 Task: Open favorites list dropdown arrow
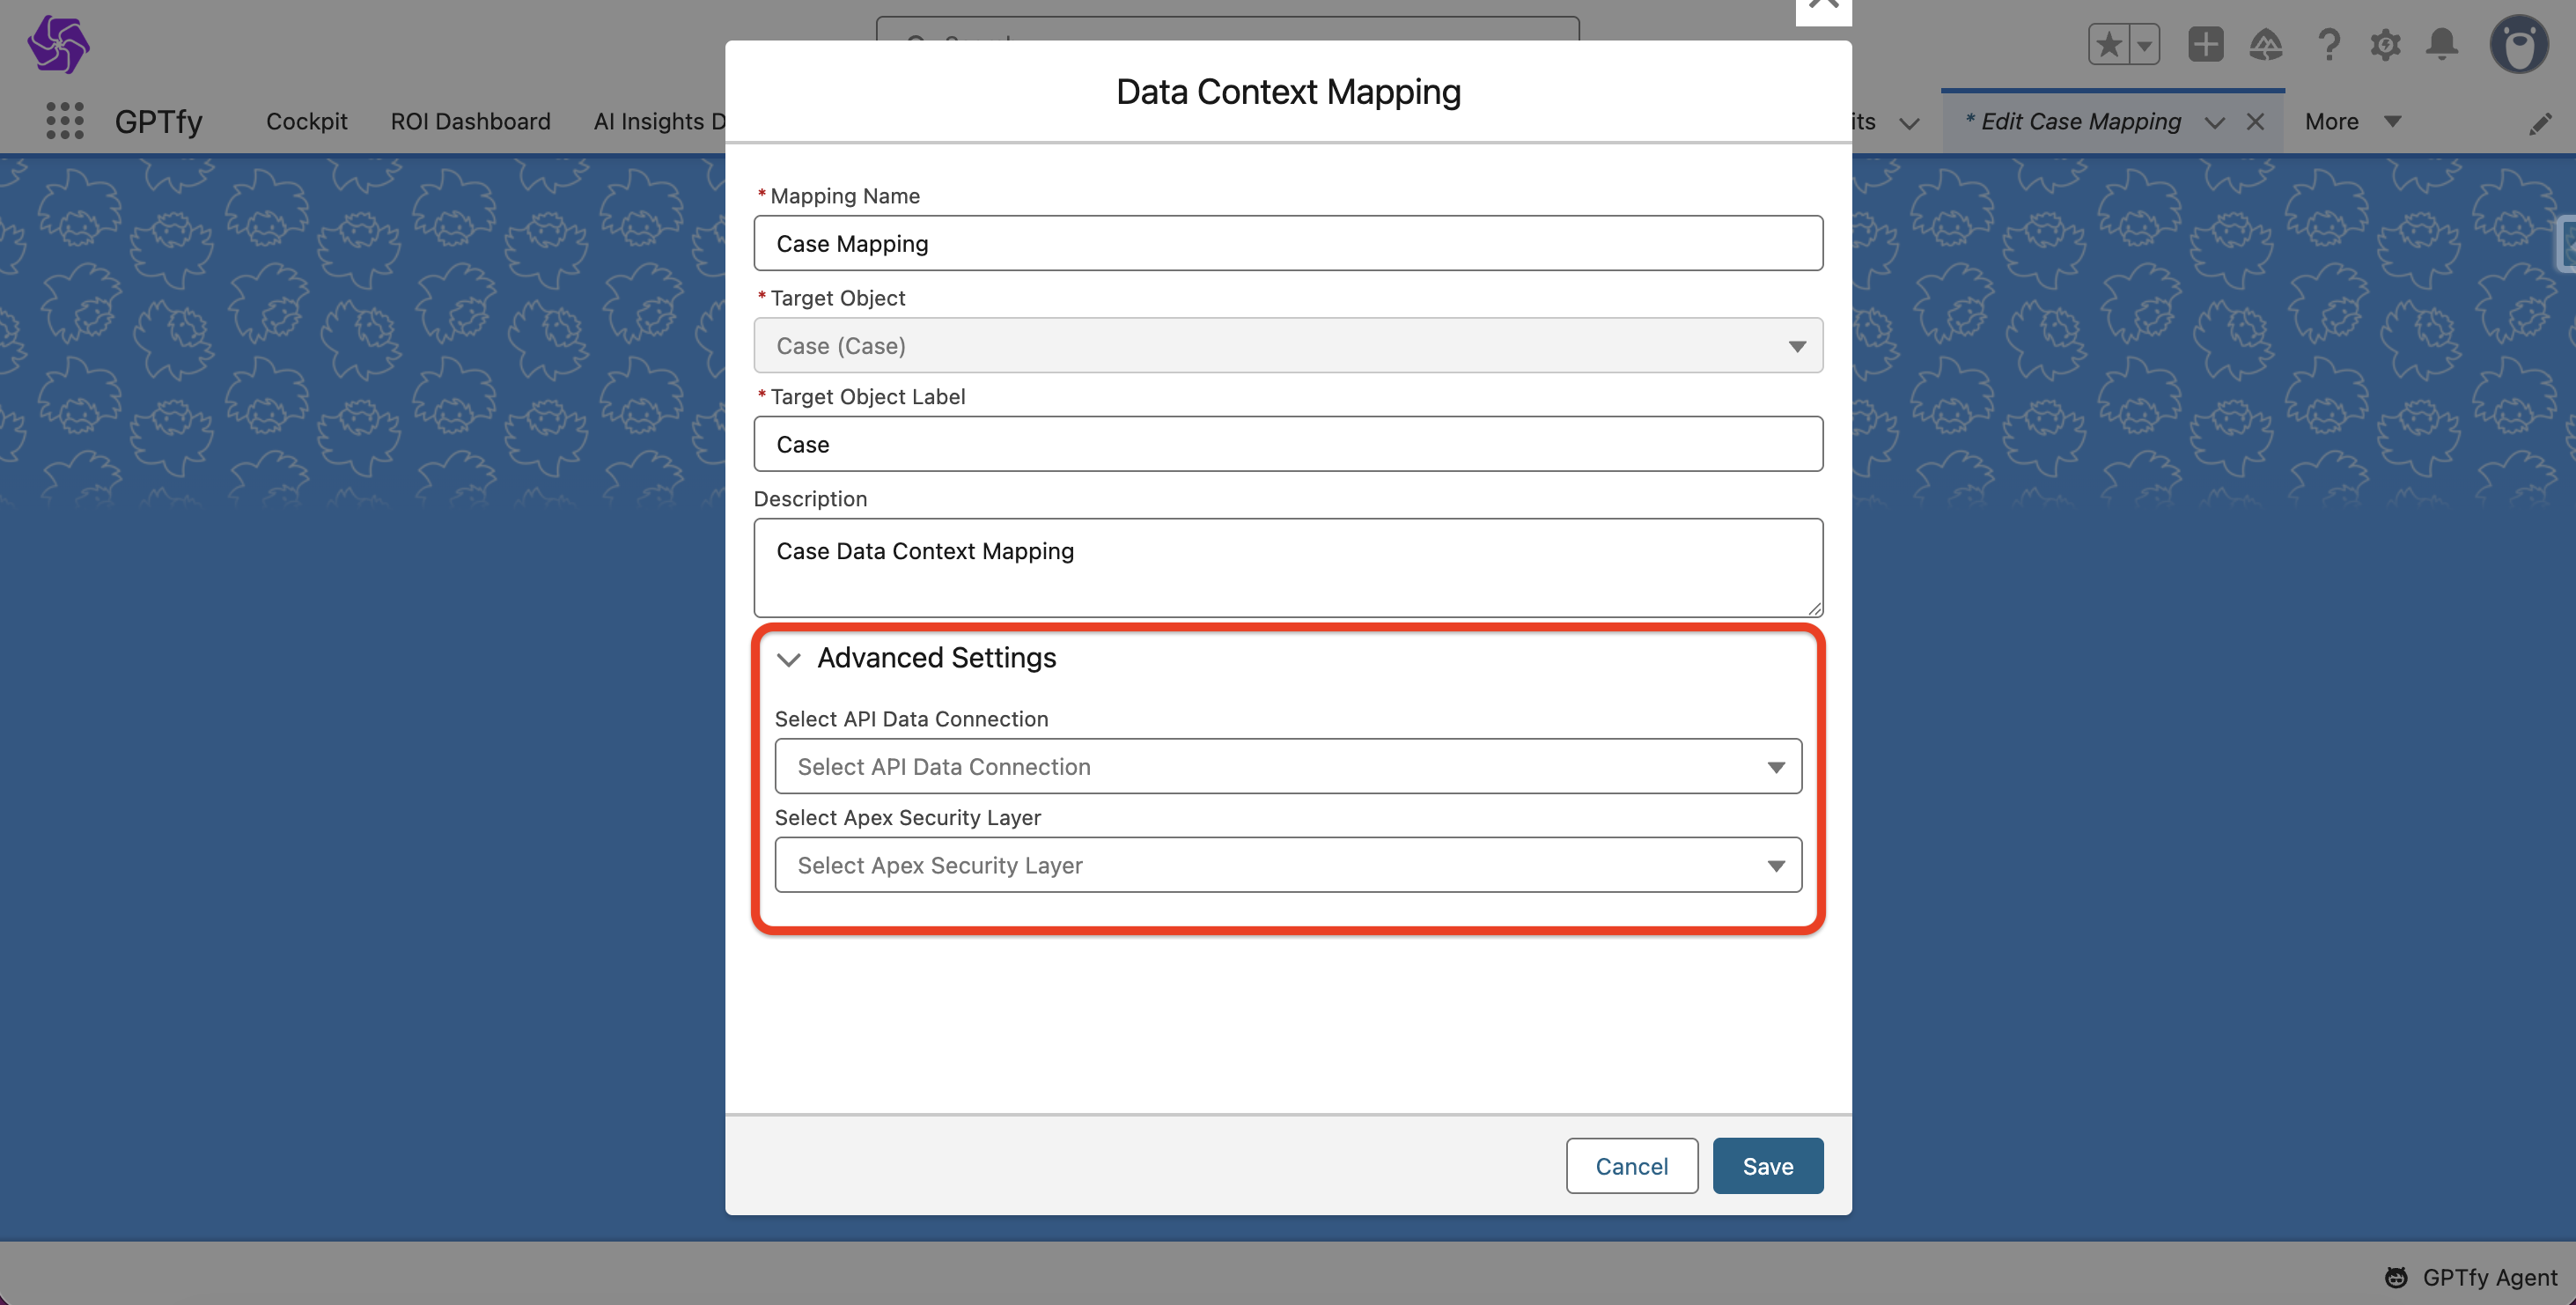pyautogui.click(x=2144, y=44)
